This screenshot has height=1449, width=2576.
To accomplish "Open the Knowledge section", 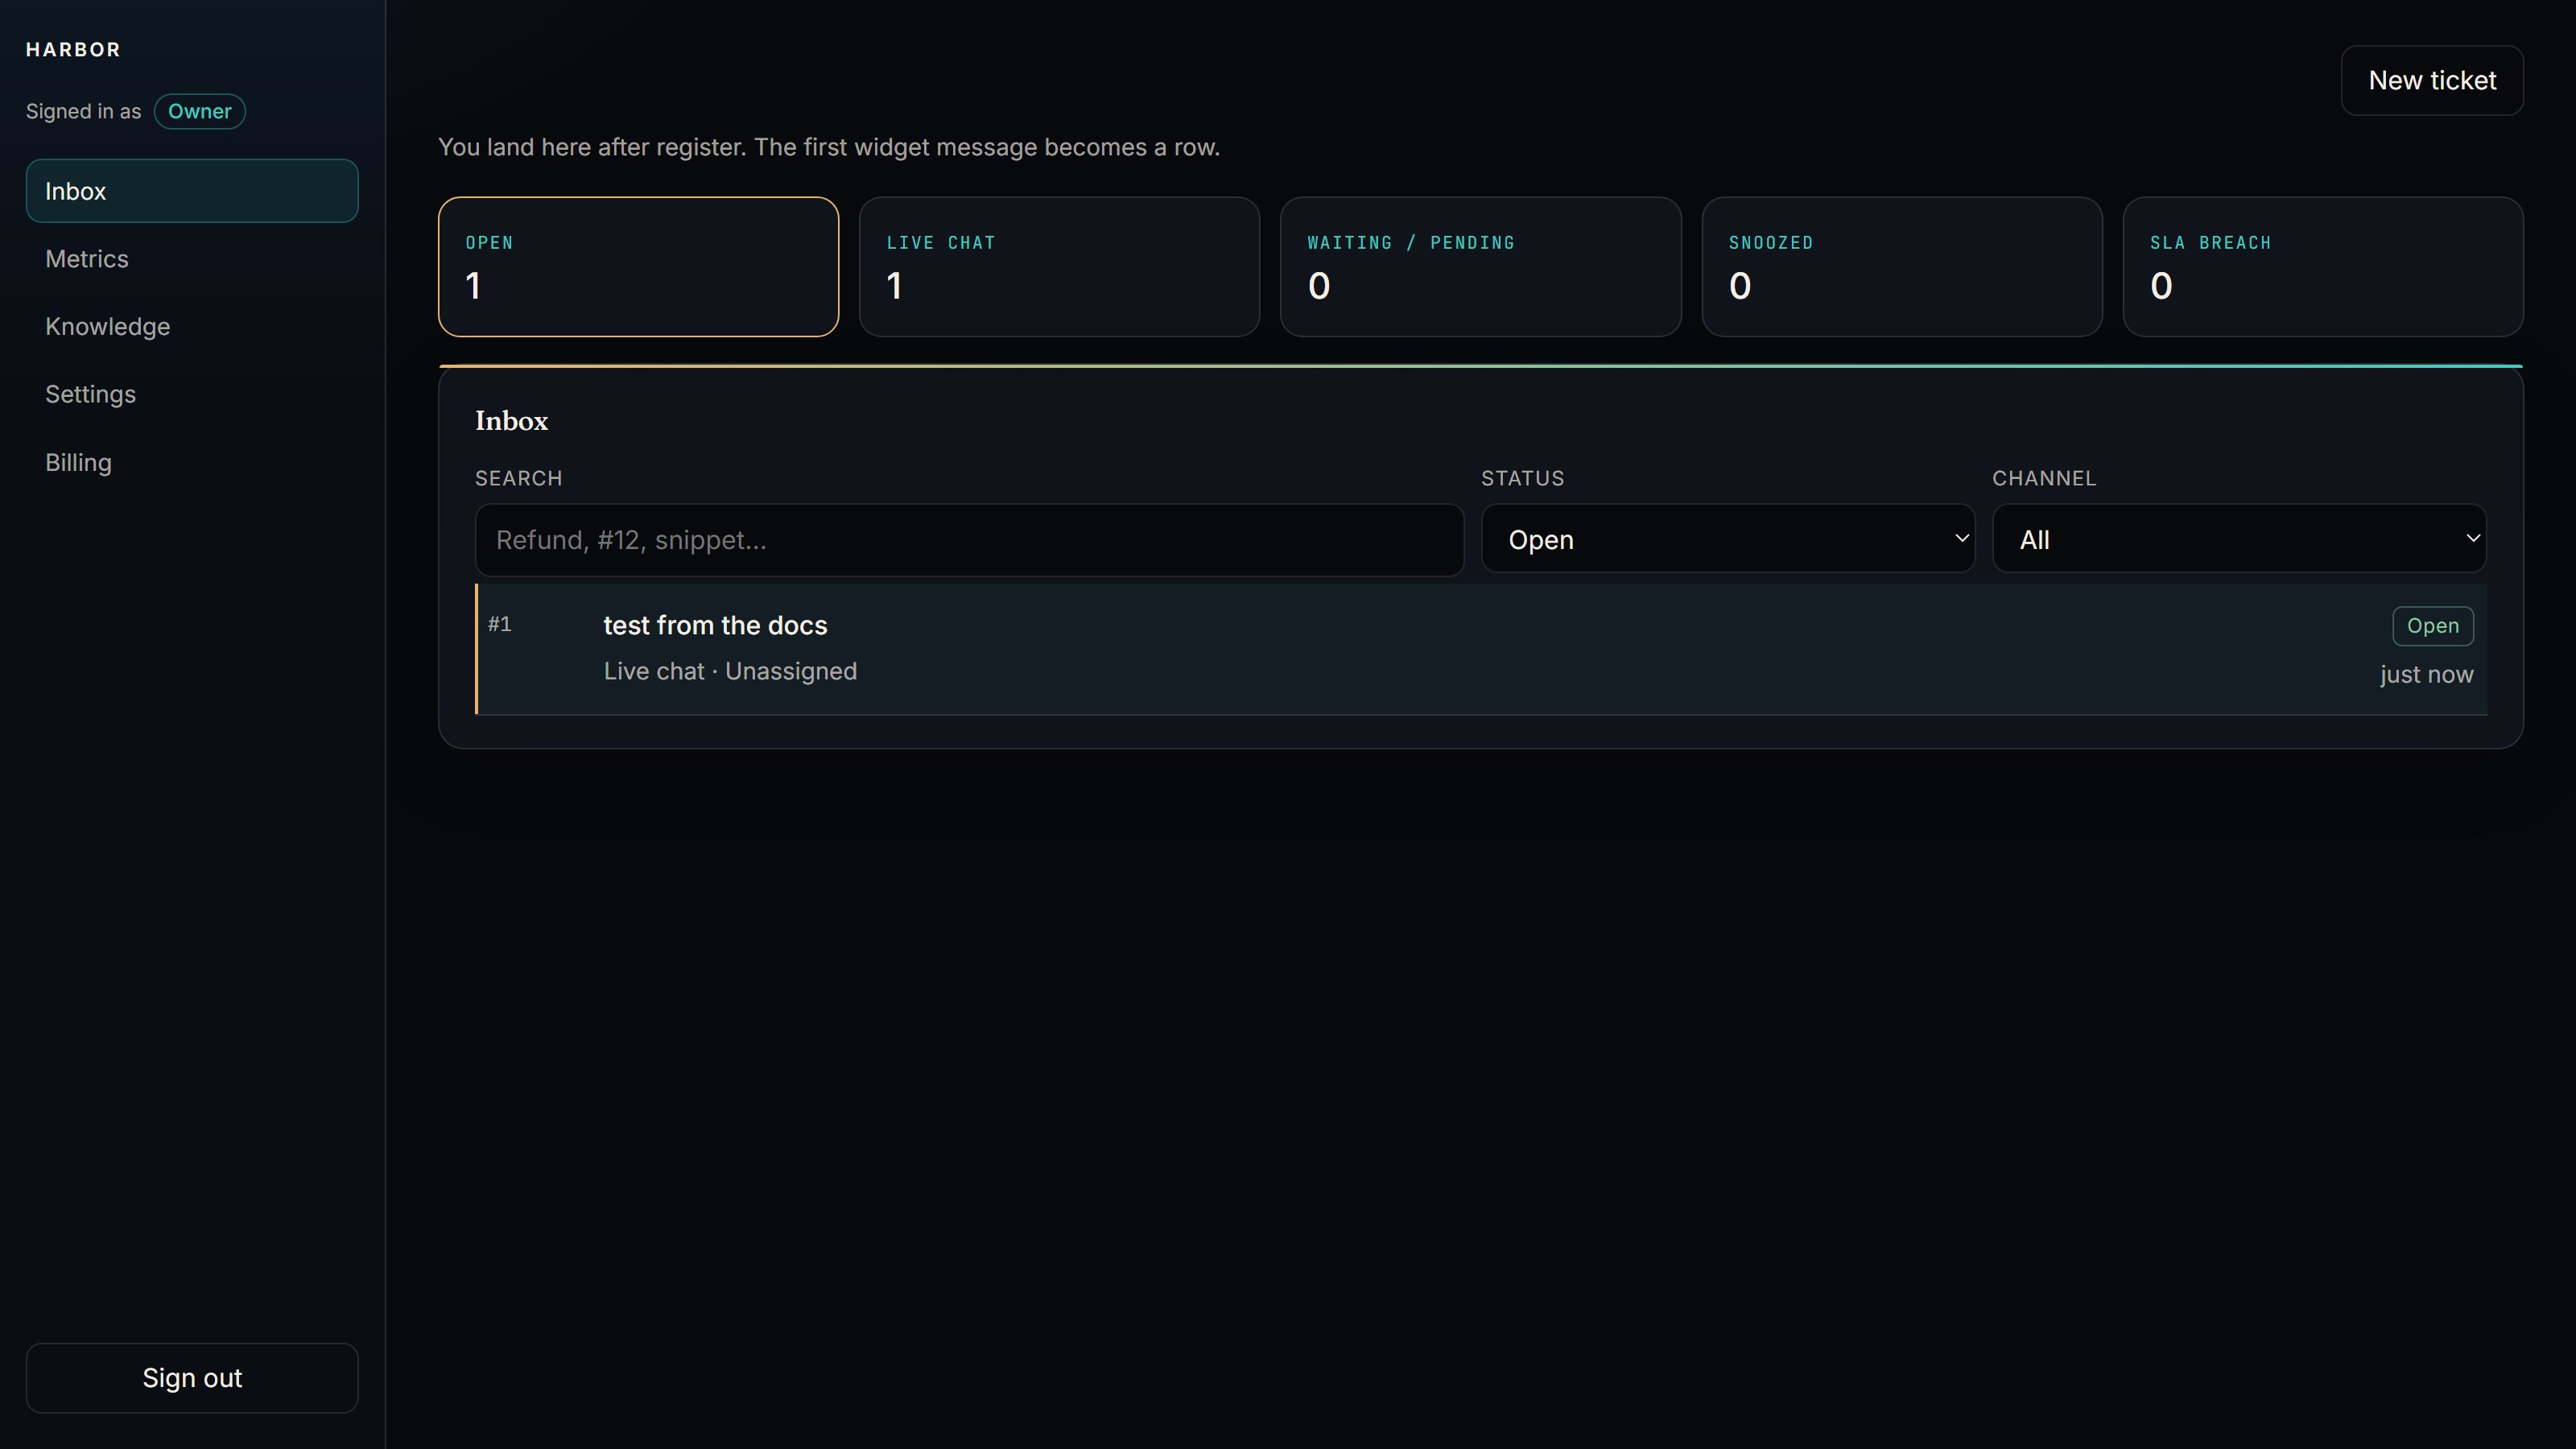I will pos(192,327).
